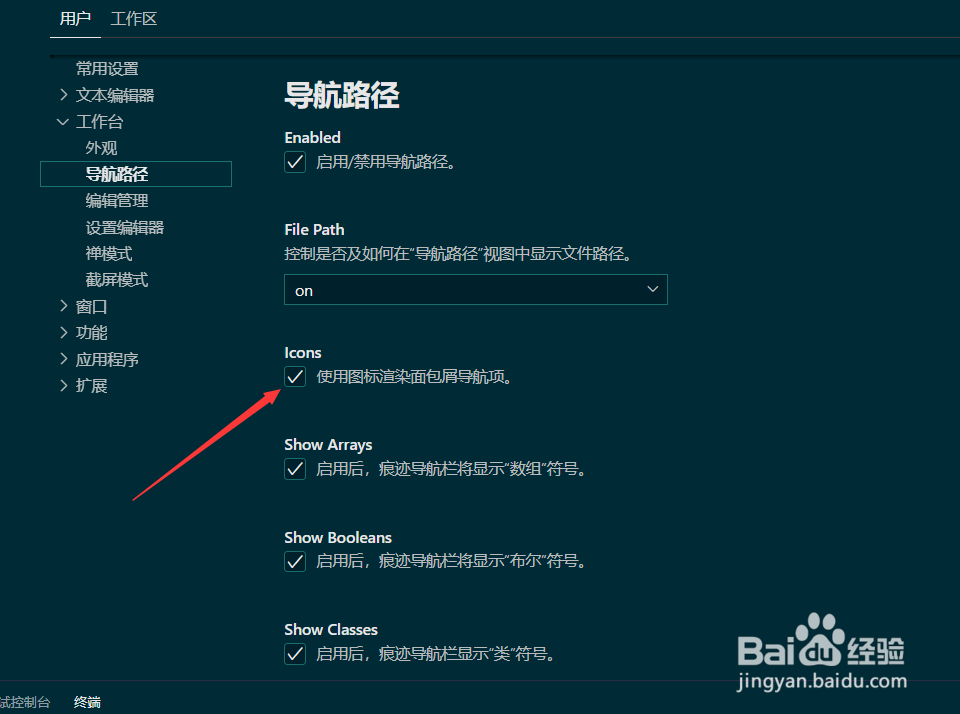Open the 外观 settings page

101,147
